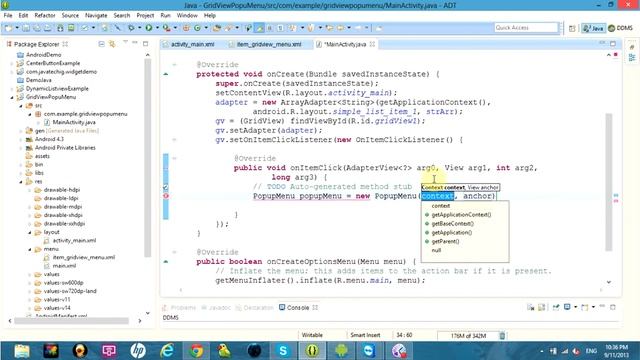
Task: Open the Android SDK Manager toolbar icon
Action: pyautogui.click(x=60, y=28)
